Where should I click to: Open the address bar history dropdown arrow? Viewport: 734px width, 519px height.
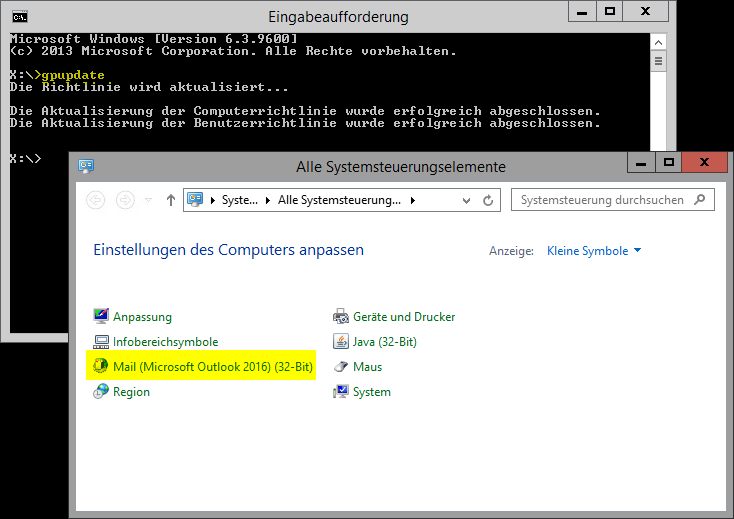(x=466, y=200)
